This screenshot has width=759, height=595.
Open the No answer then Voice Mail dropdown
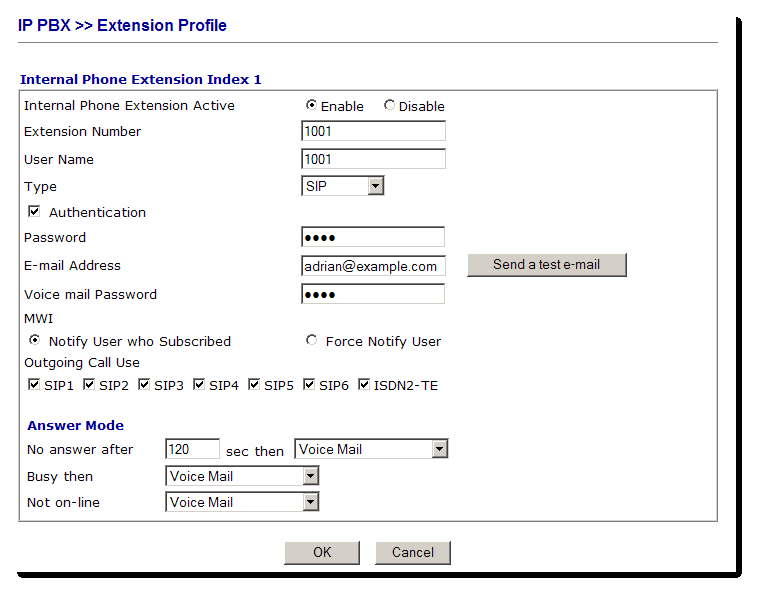(x=371, y=449)
